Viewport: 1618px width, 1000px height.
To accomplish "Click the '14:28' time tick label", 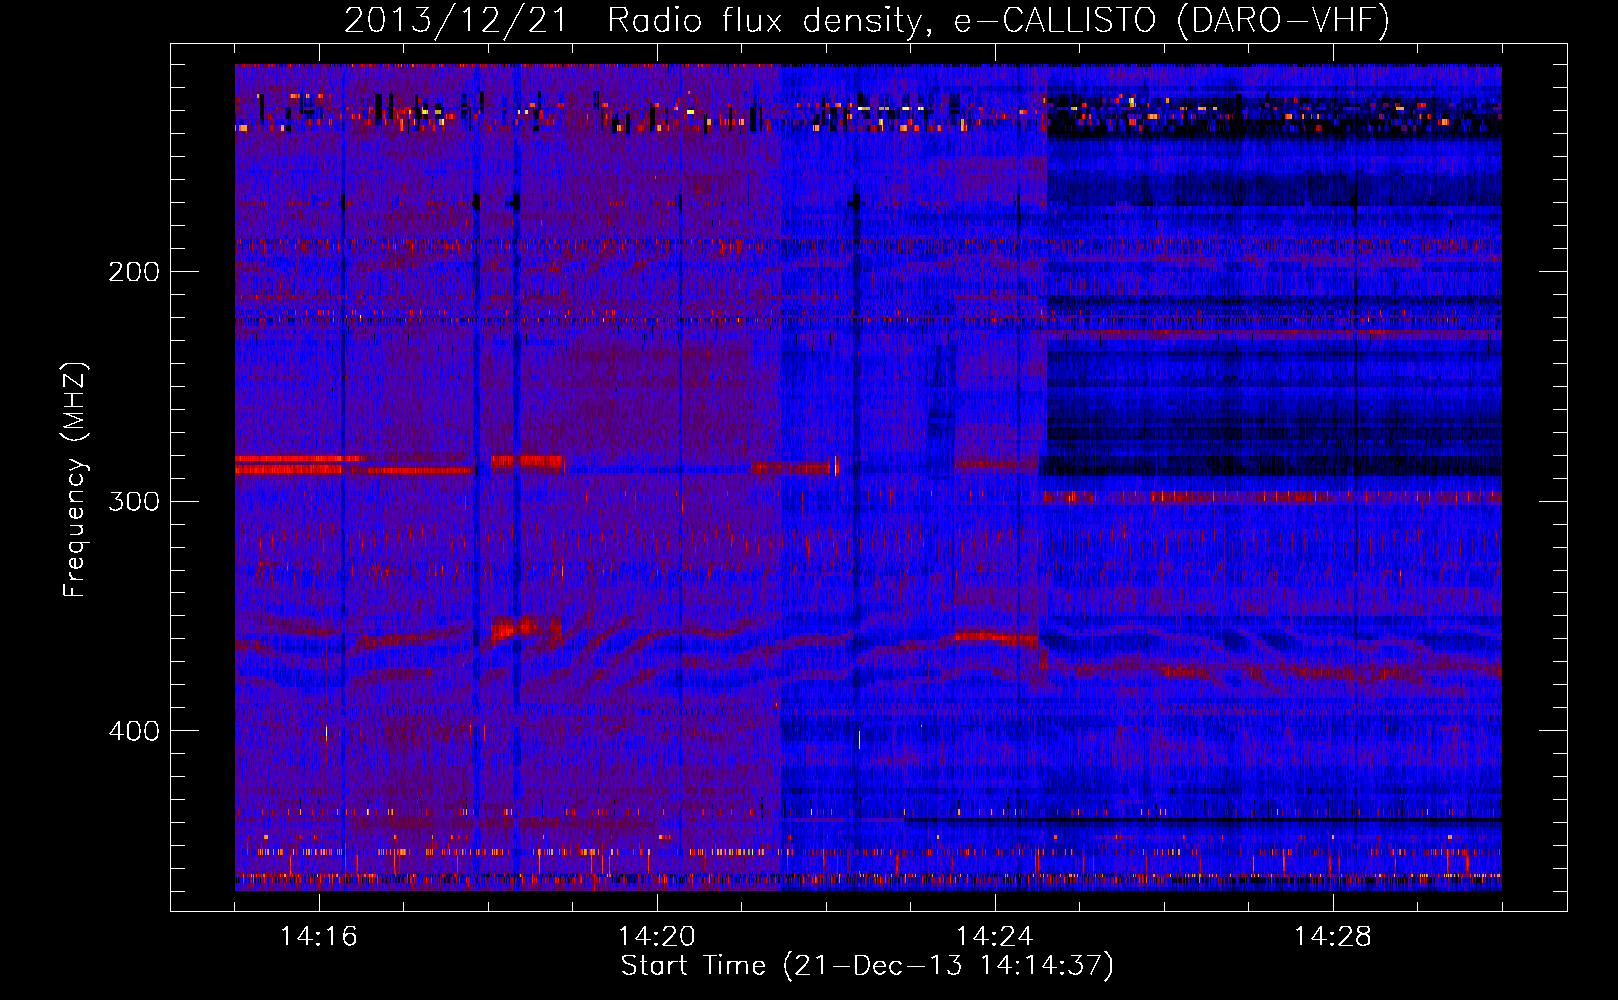I will 1333,936.
